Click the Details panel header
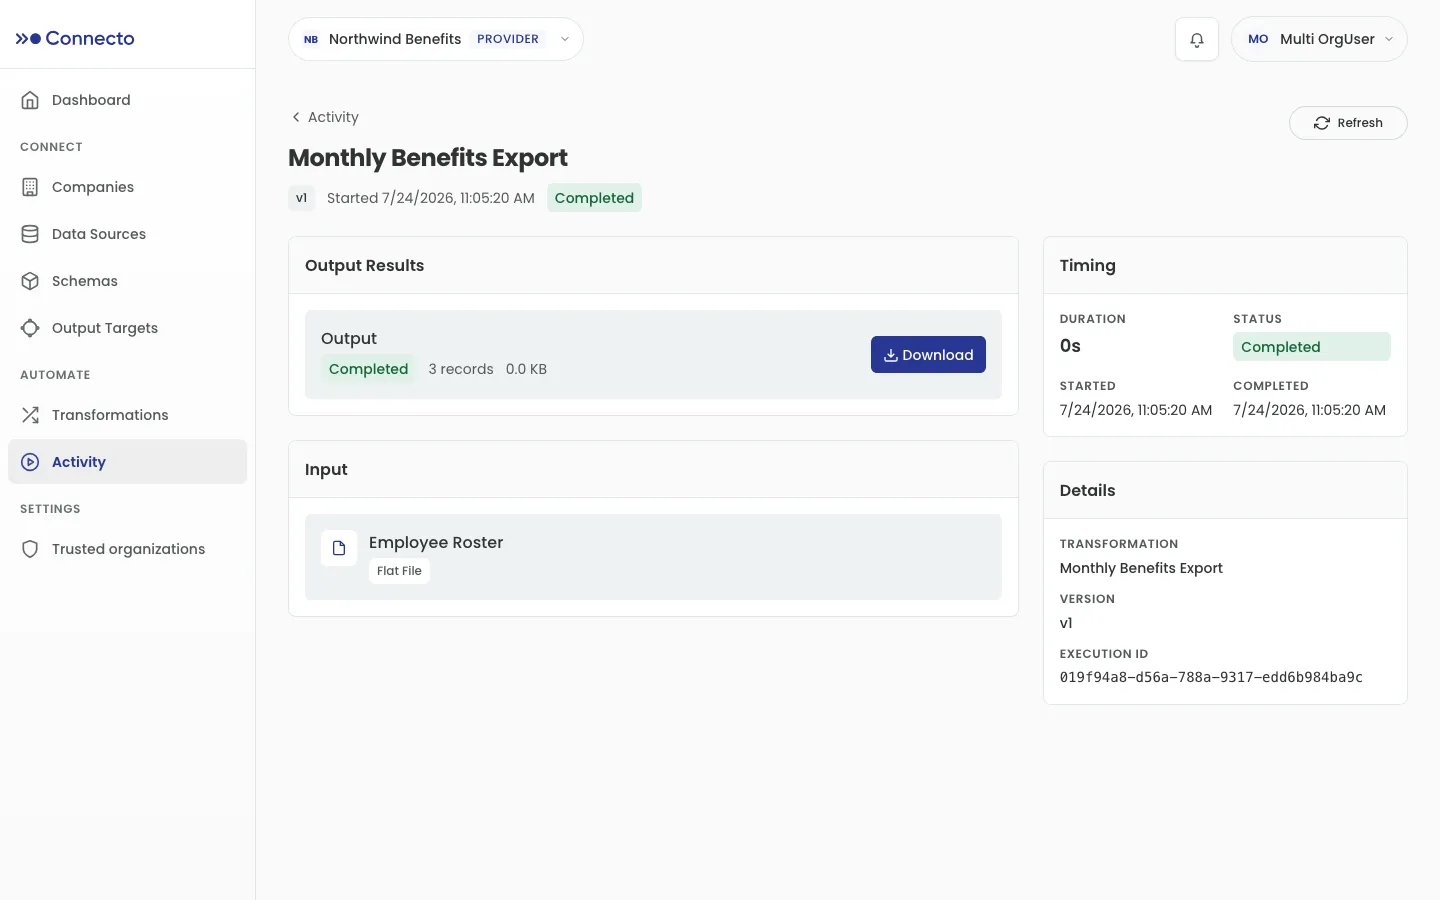This screenshot has height=900, width=1440. pos(1087,491)
